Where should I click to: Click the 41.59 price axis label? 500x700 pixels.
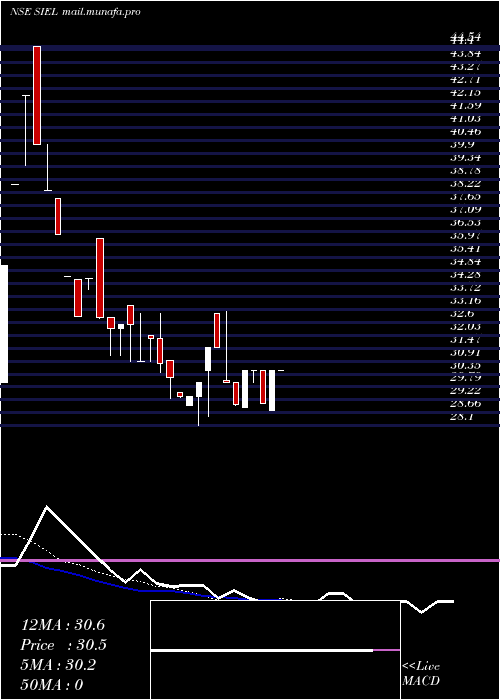465,106
